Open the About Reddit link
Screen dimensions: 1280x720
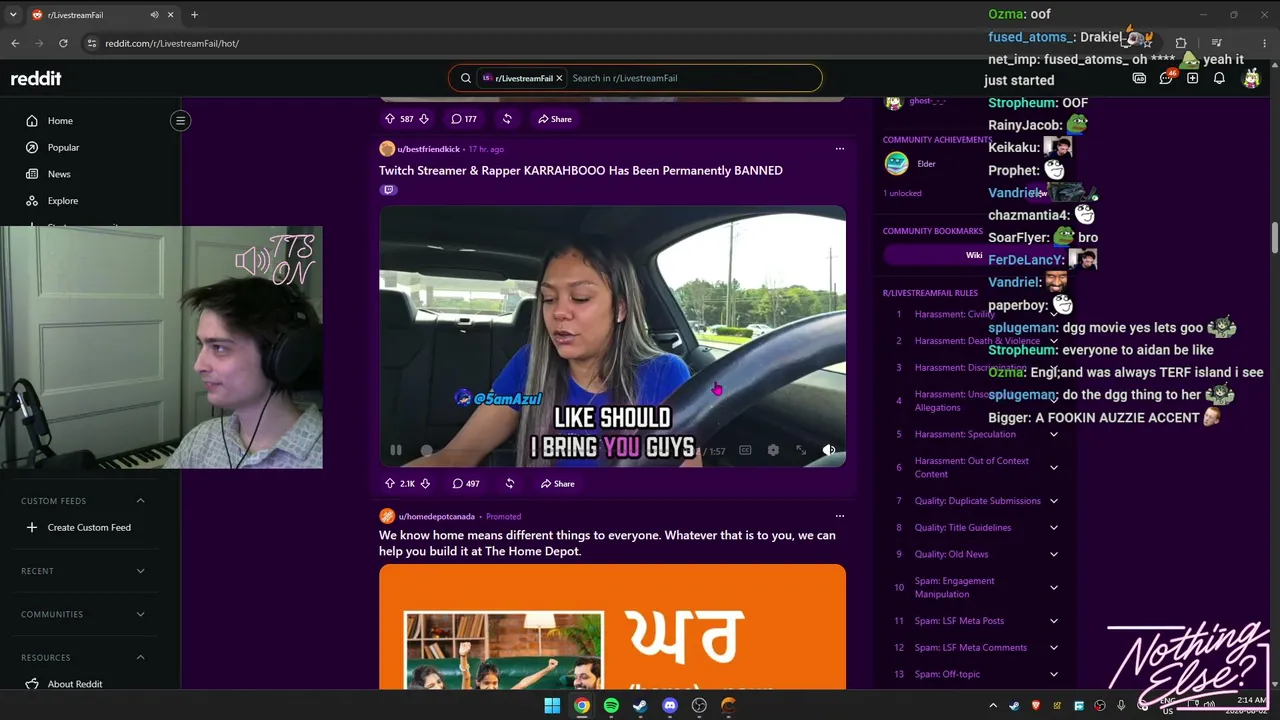pyautogui.click(x=75, y=684)
